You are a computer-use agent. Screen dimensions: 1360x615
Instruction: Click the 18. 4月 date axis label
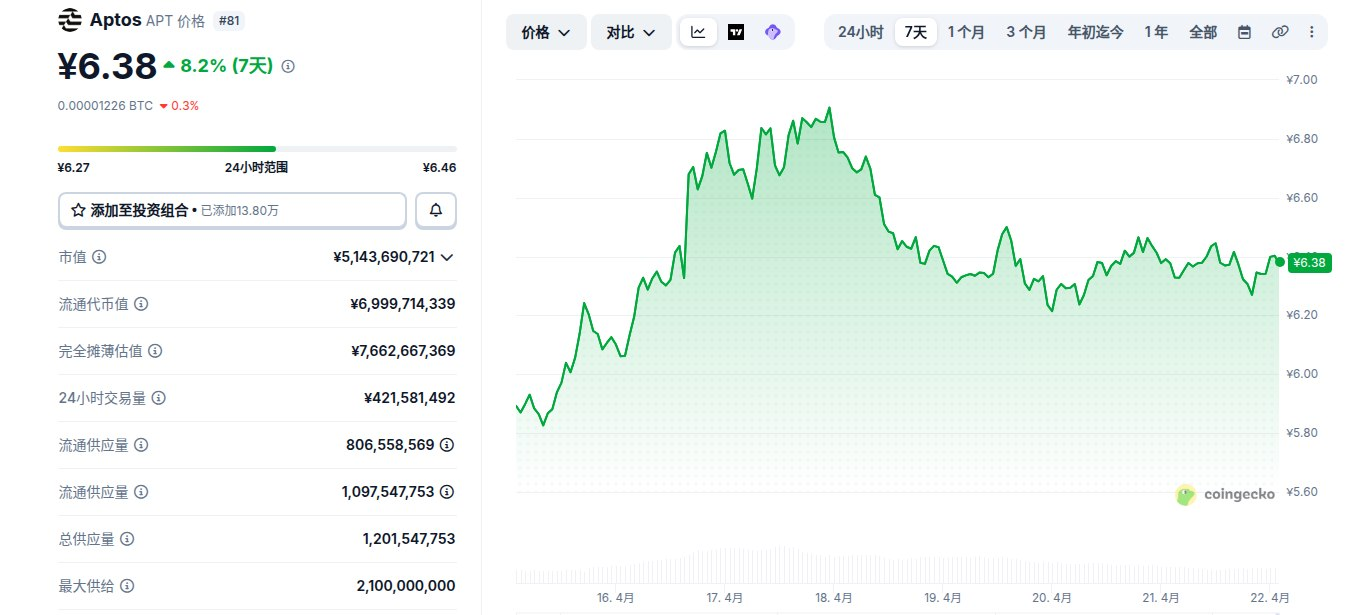tap(833, 598)
